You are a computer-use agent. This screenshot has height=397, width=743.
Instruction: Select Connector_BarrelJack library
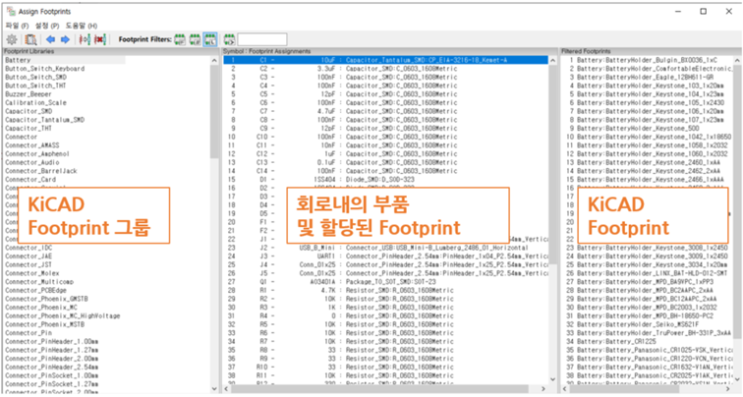click(x=41, y=171)
